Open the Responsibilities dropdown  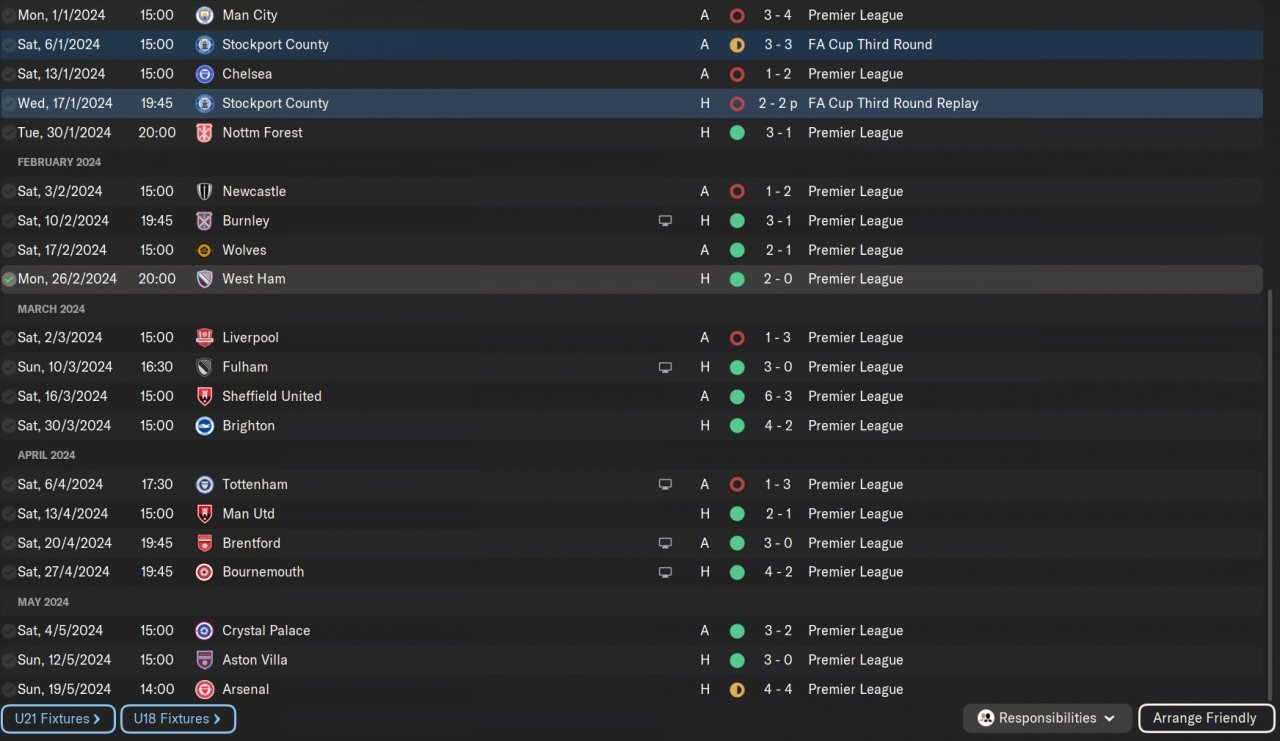[x=1047, y=718]
